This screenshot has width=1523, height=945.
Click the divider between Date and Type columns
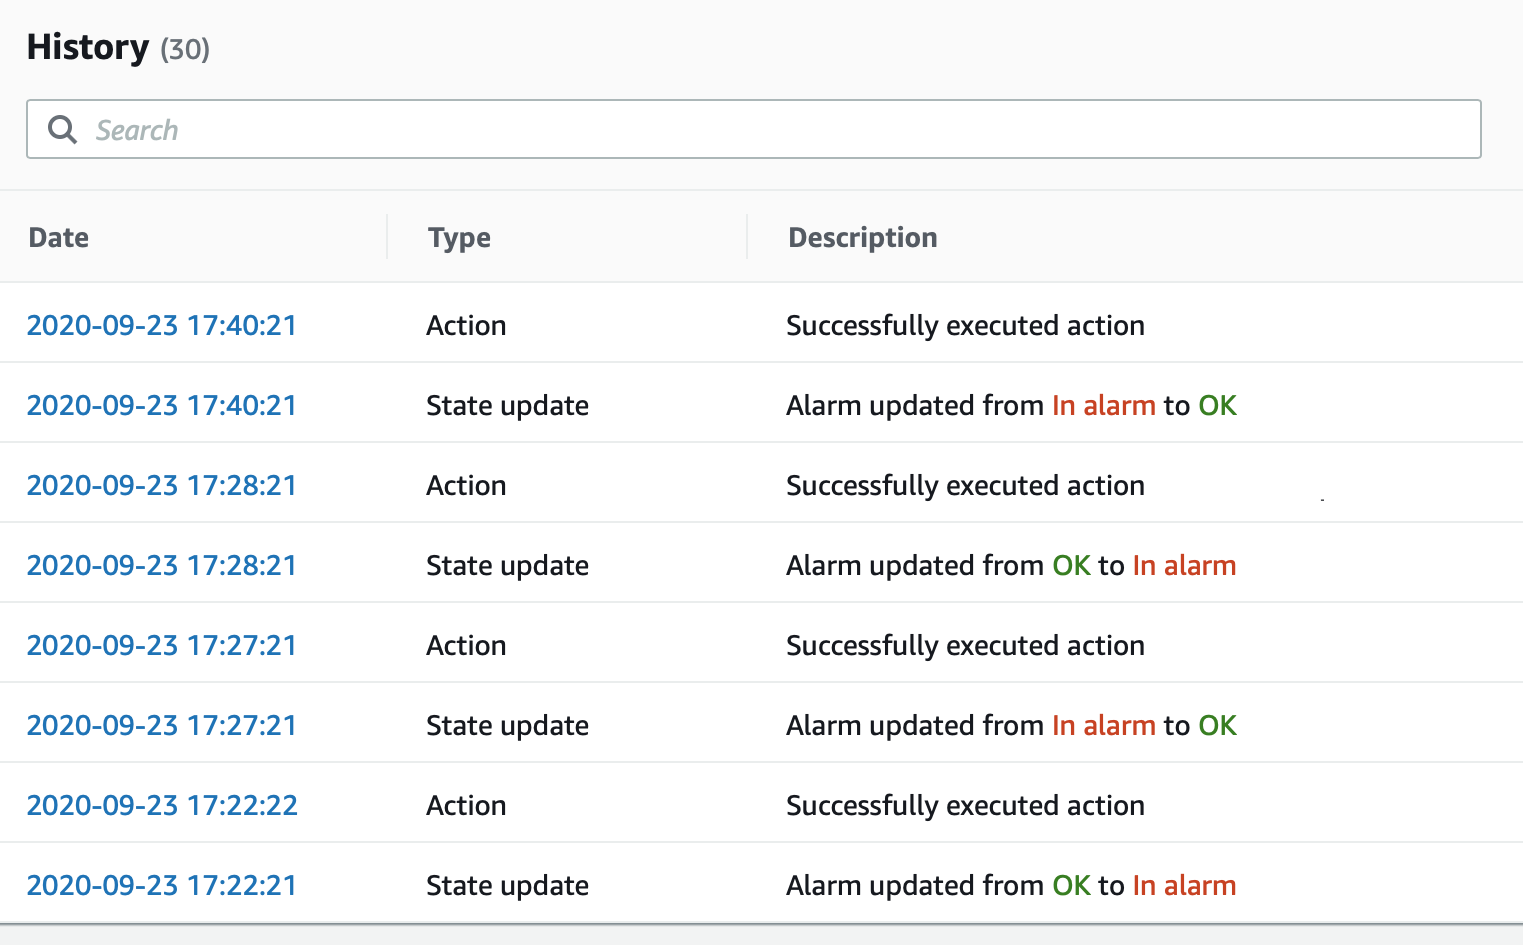pyautogui.click(x=387, y=237)
